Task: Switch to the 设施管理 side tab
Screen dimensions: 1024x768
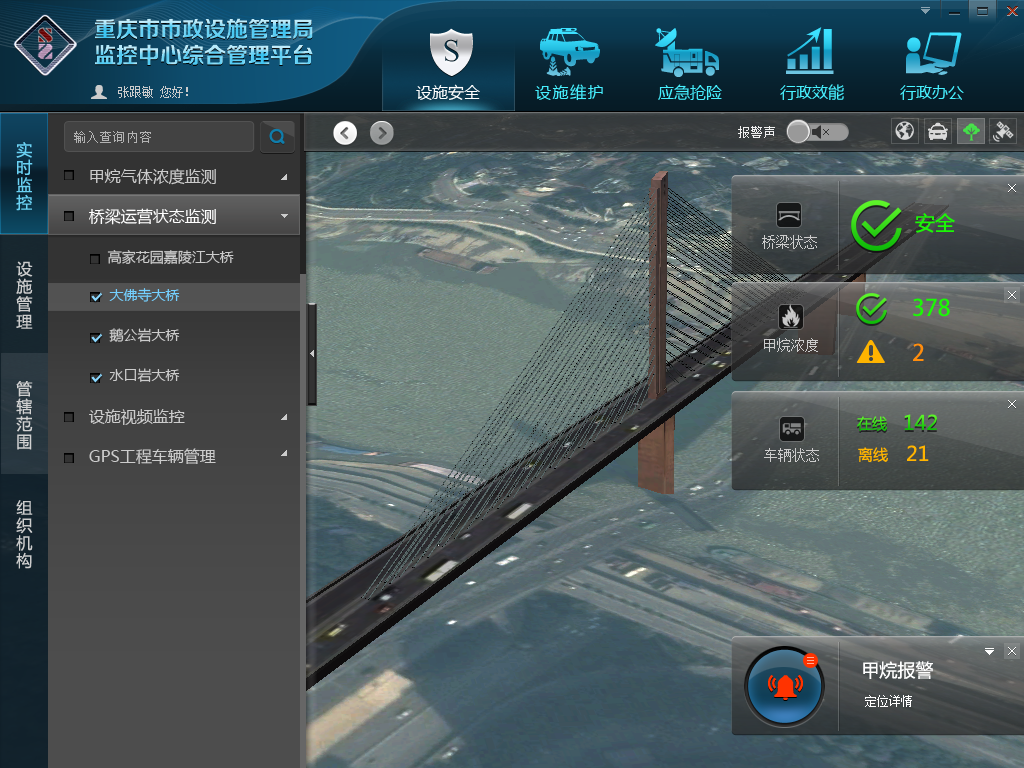Action: 24,296
